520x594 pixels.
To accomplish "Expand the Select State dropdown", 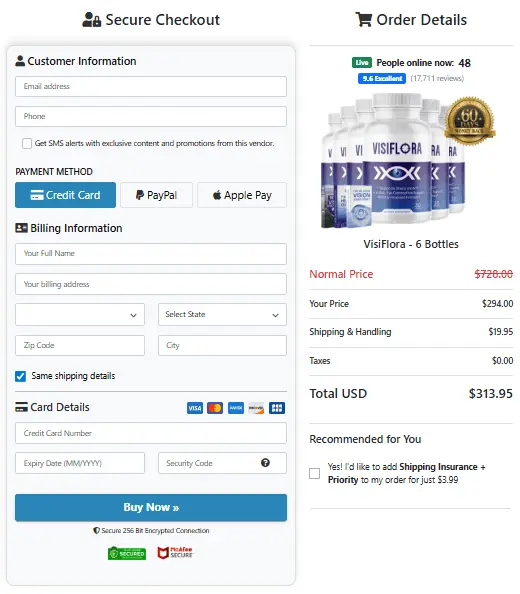I will pyautogui.click(x=222, y=314).
